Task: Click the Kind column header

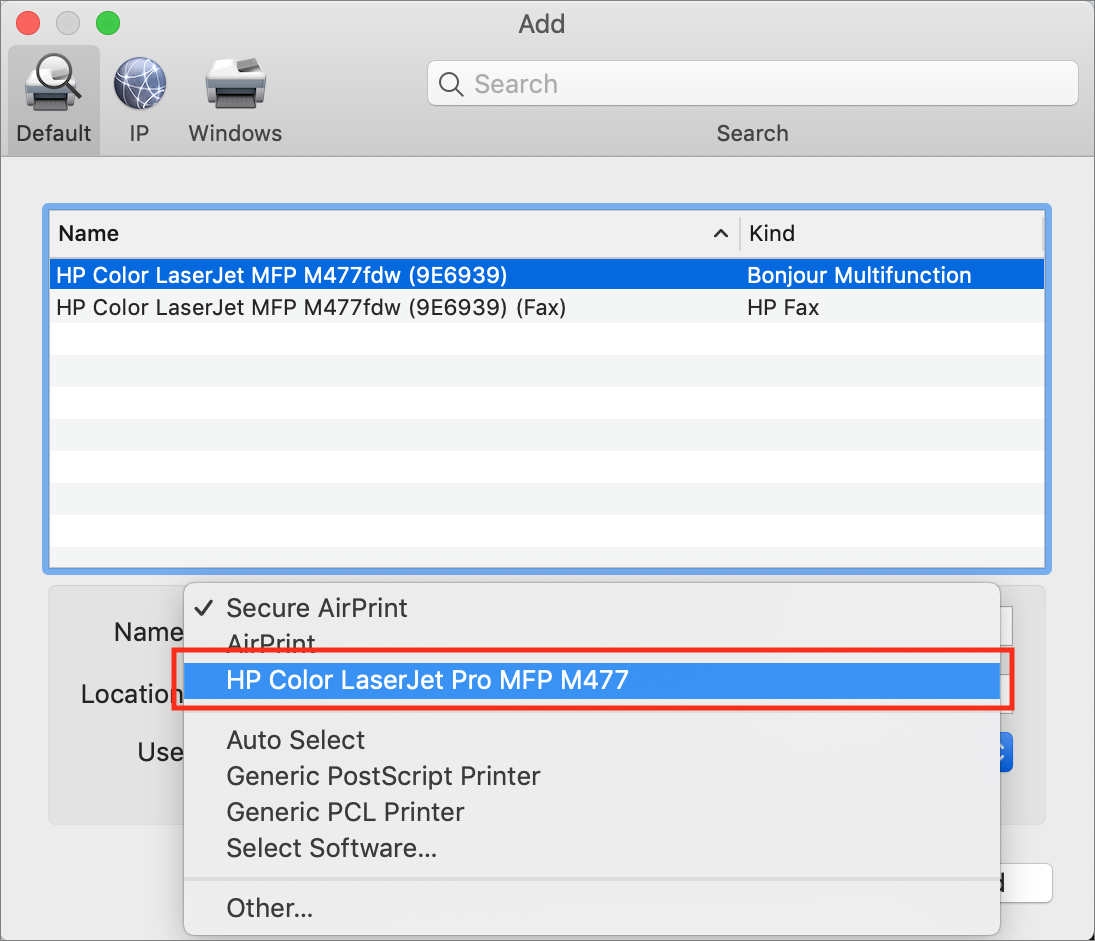Action: click(771, 233)
